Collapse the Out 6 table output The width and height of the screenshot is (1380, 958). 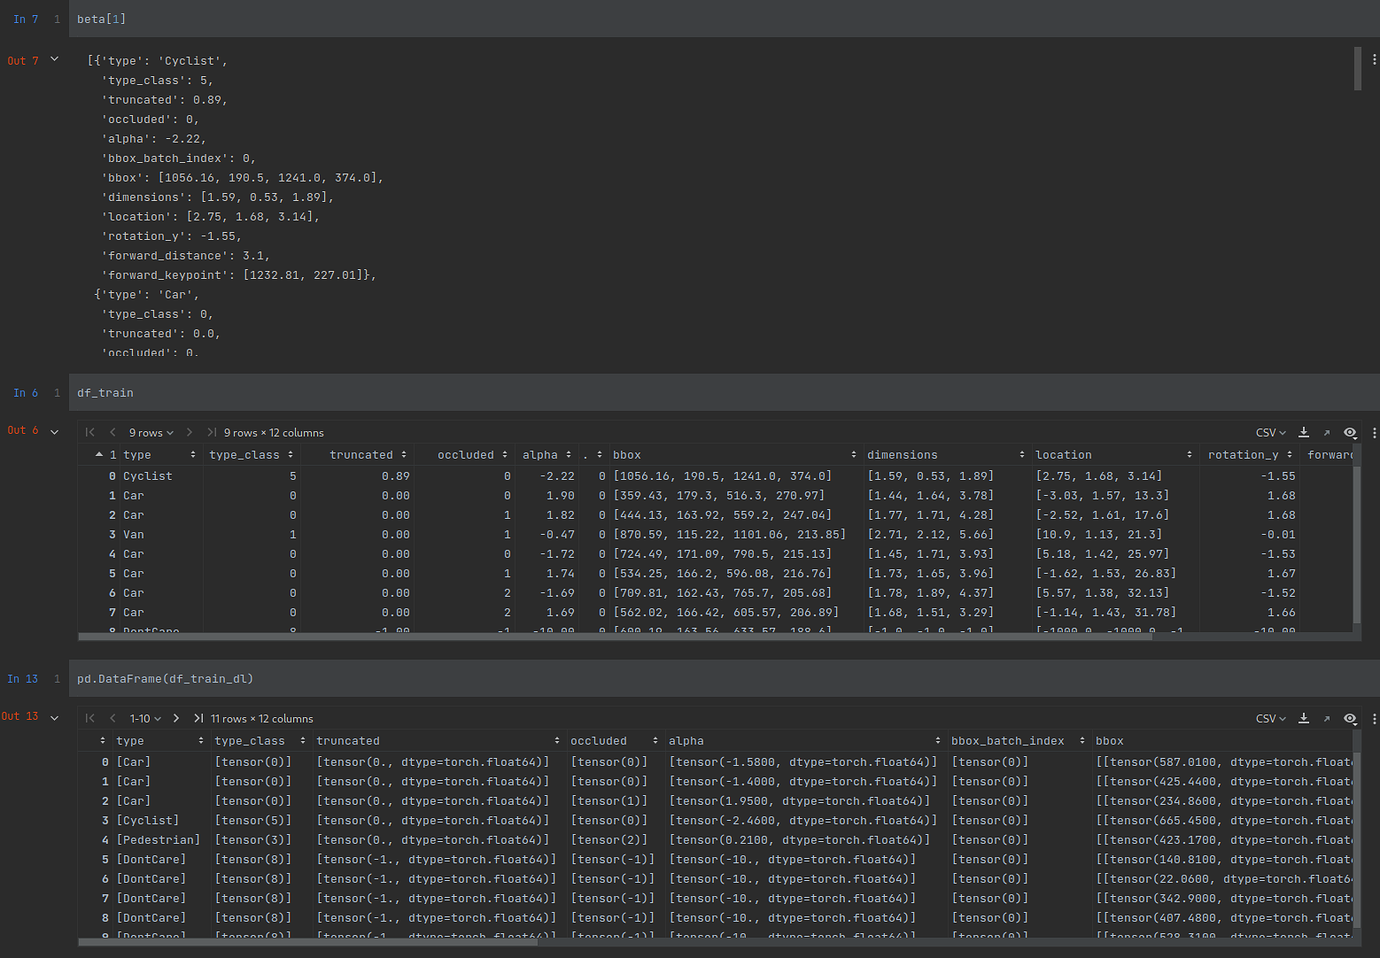[x=53, y=431]
